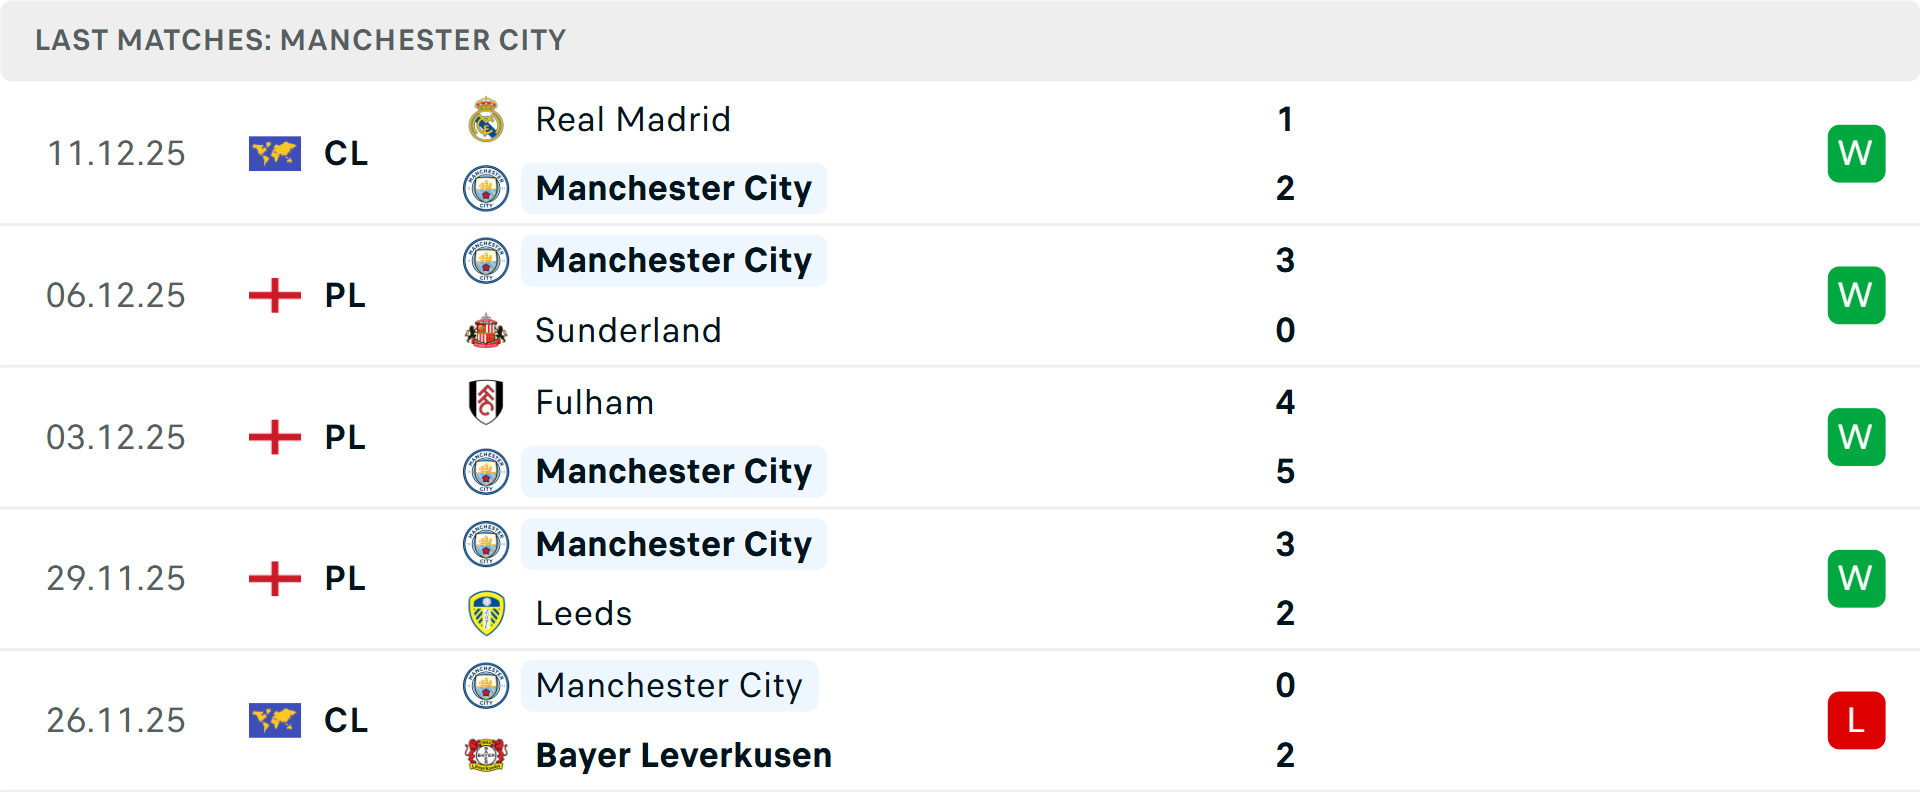Click the Last Matches: Manchester City header
The width and height of the screenshot is (1920, 792).
tap(300, 40)
